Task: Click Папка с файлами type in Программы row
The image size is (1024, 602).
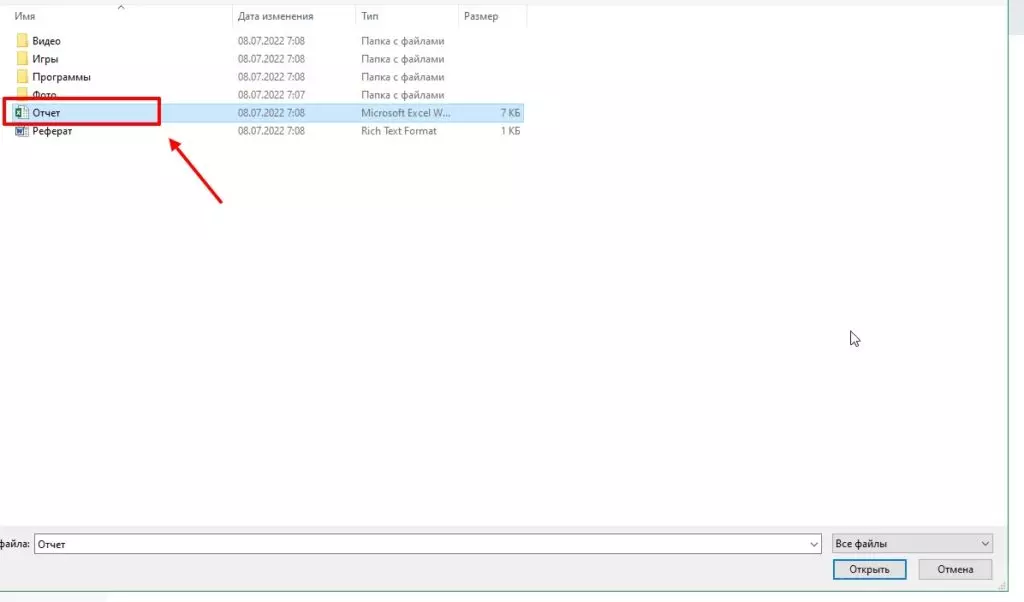Action: pyautogui.click(x=402, y=76)
